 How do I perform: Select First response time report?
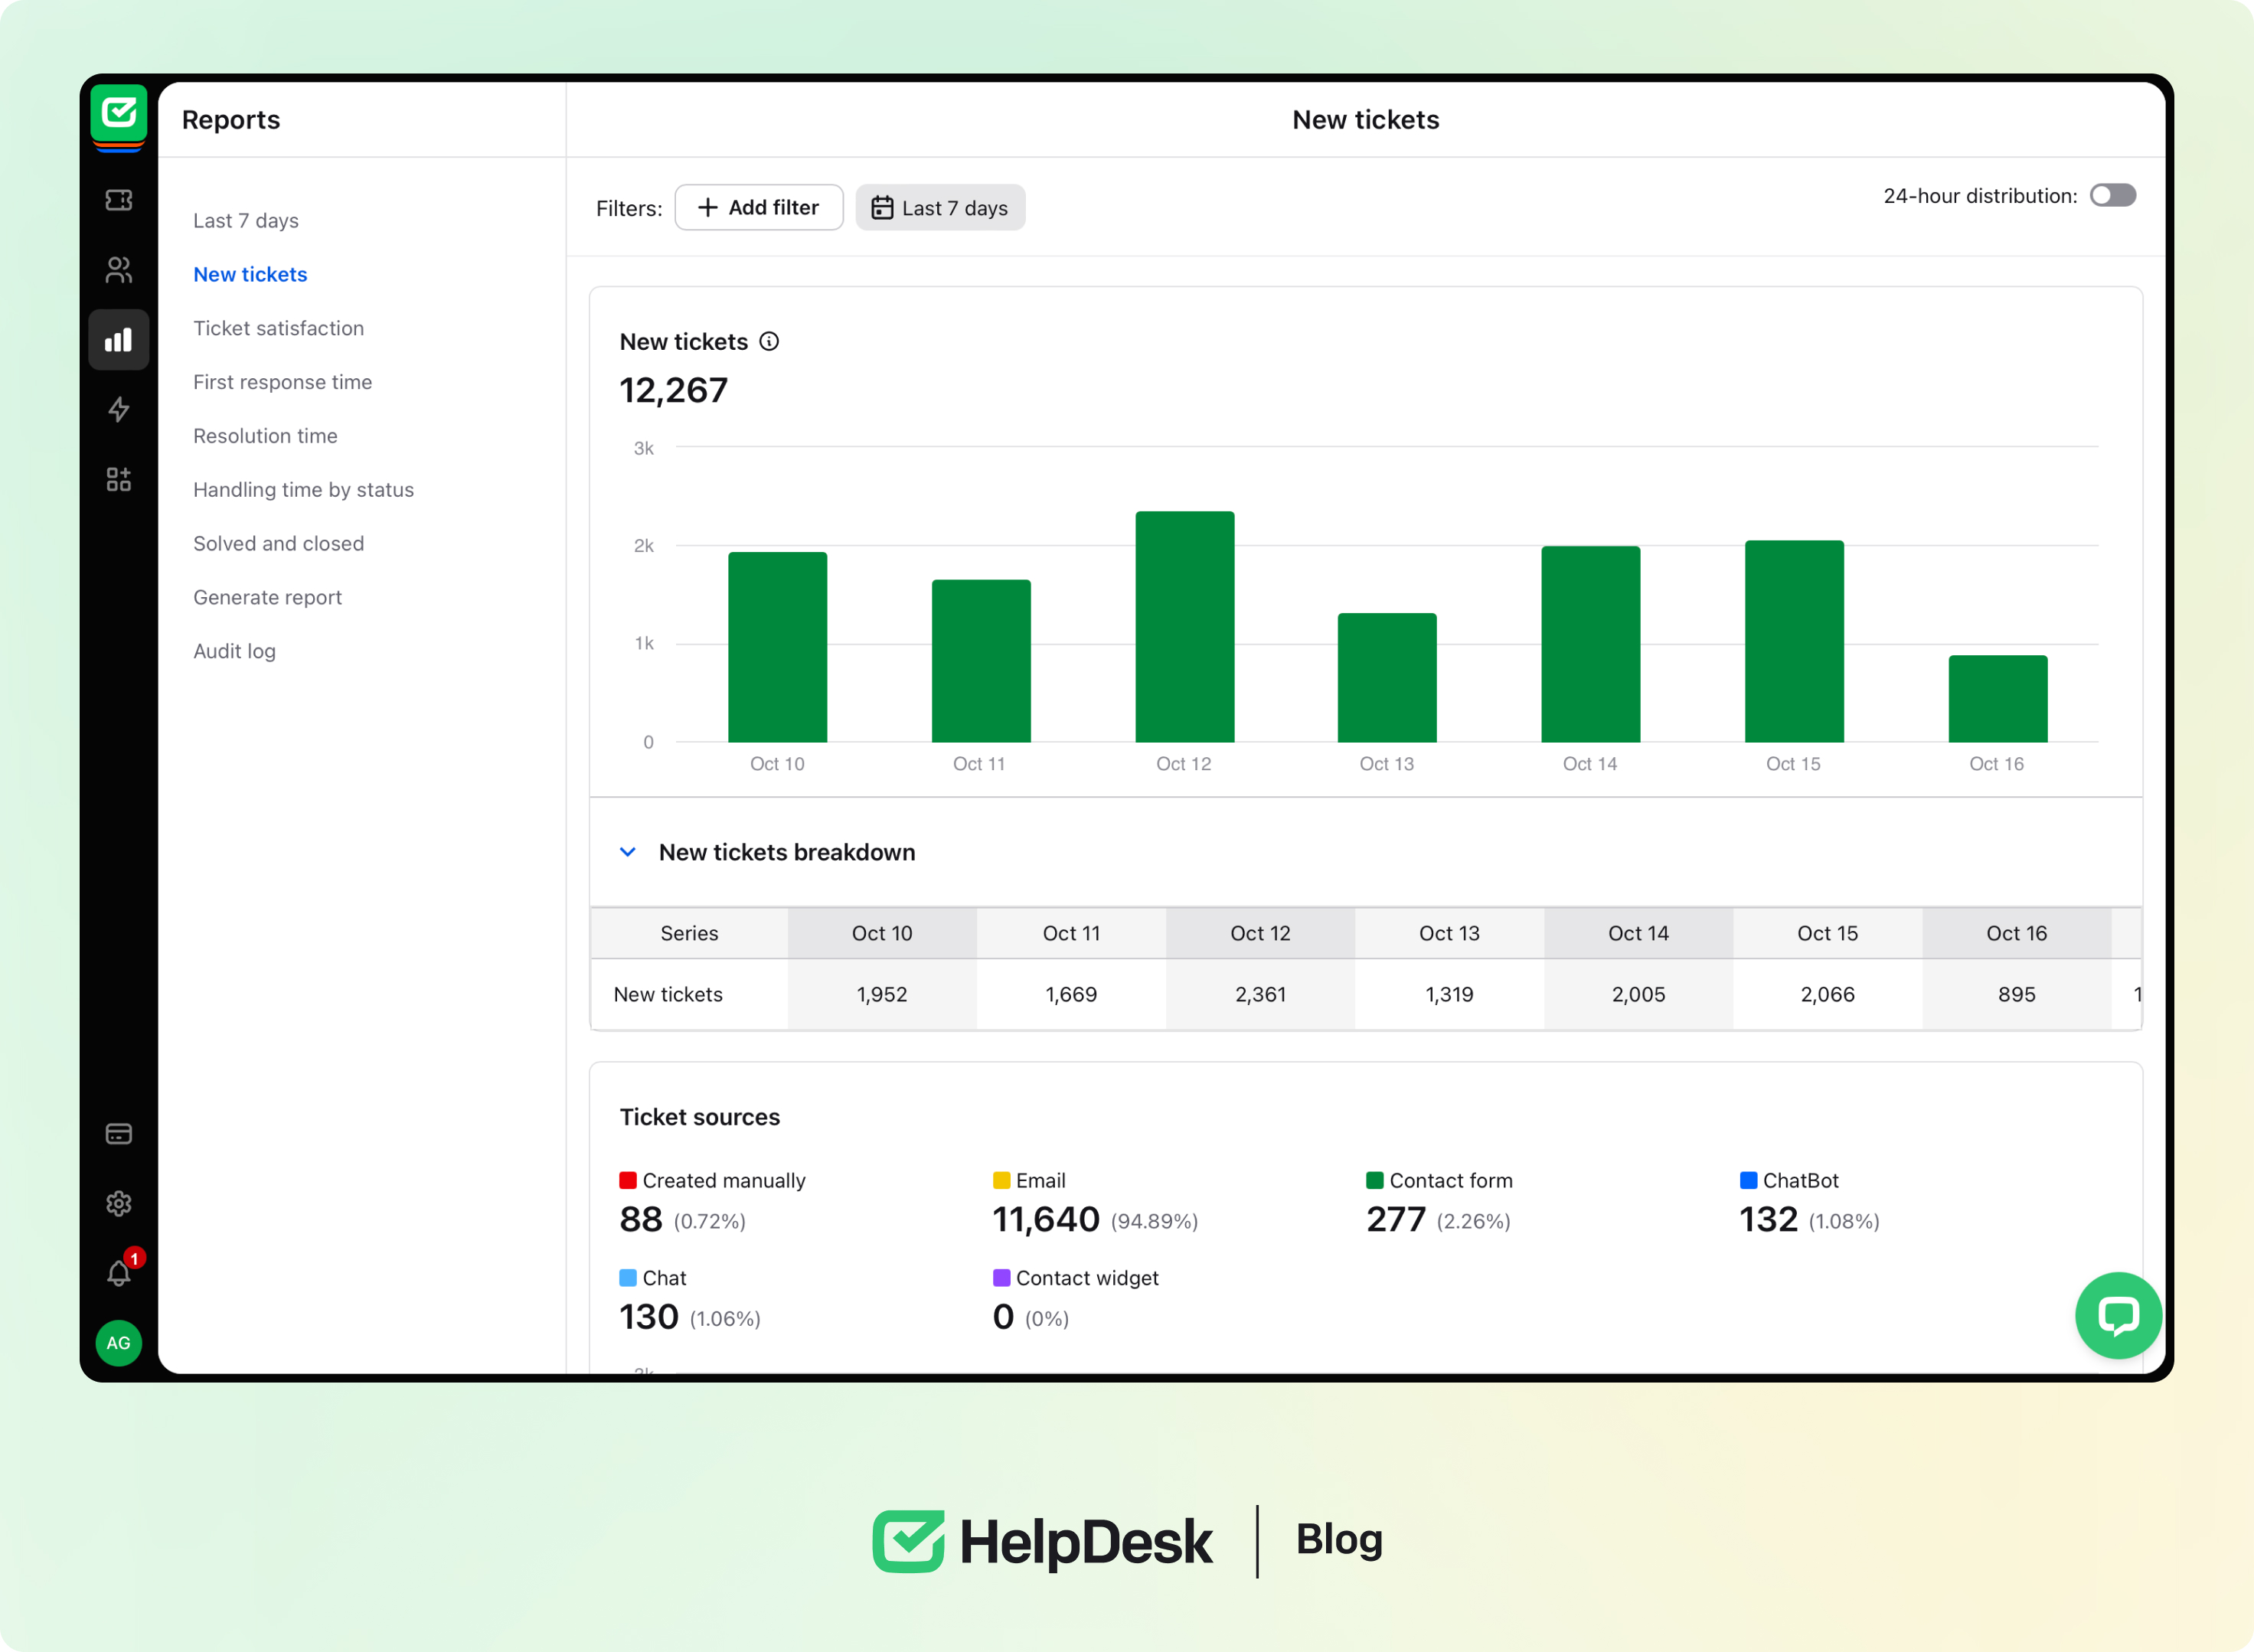coord(282,382)
